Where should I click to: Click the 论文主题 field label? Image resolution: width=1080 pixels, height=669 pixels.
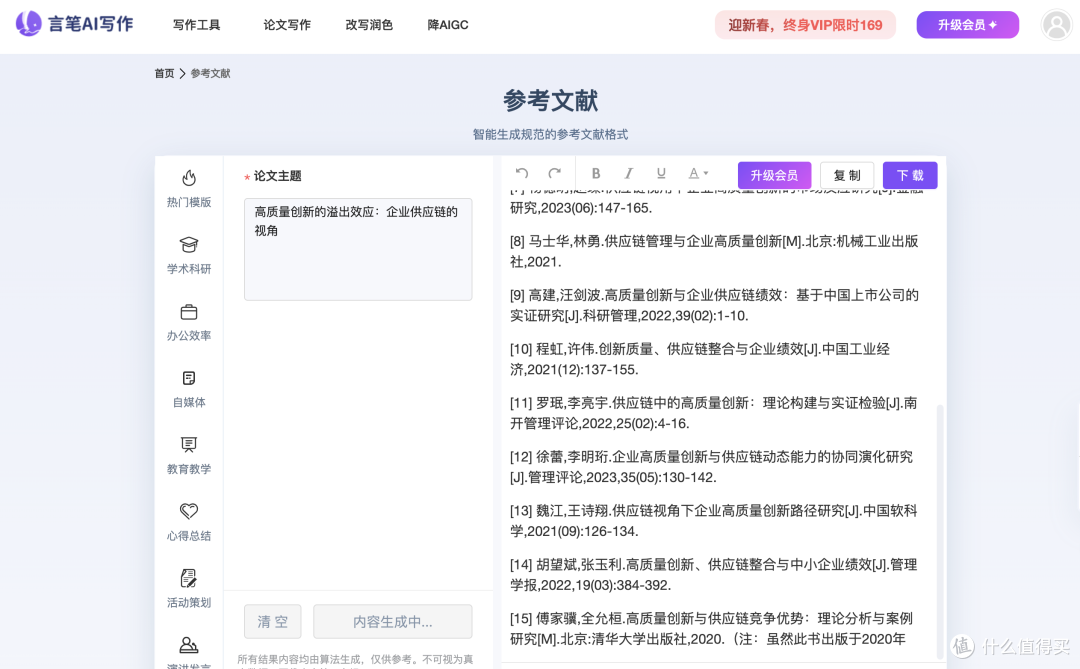tap(278, 176)
